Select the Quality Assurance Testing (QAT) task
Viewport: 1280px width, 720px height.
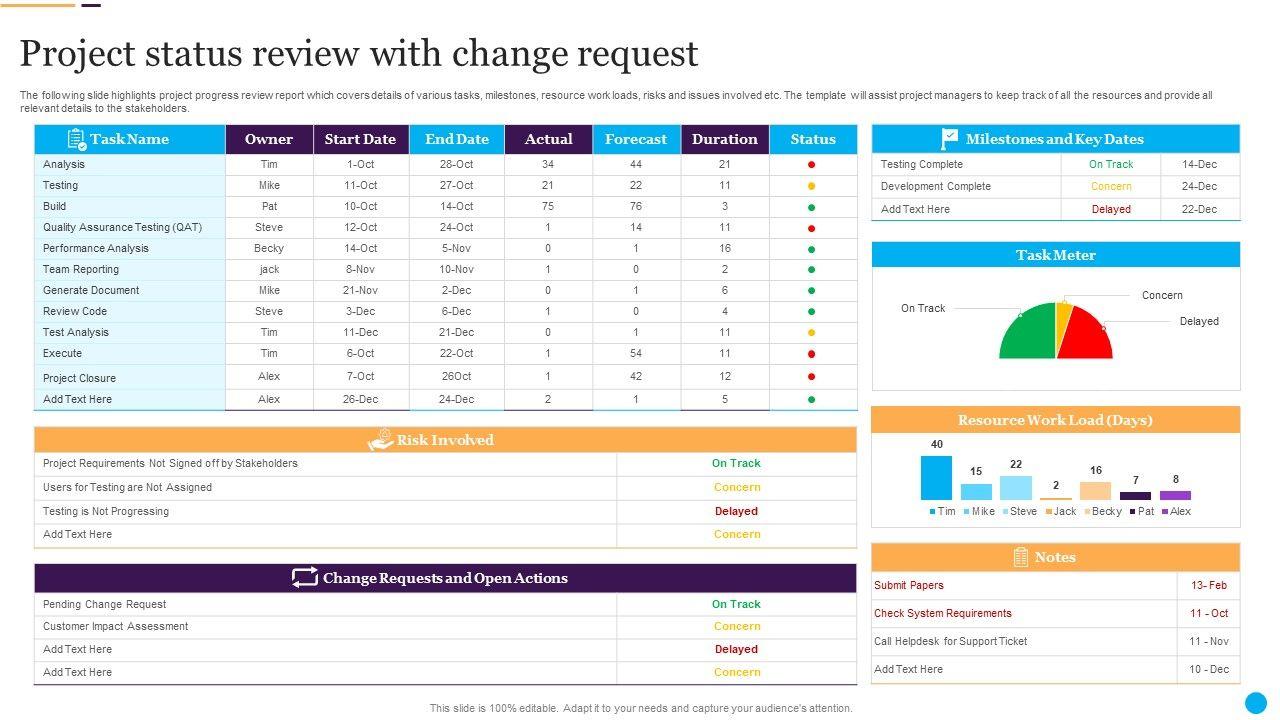122,227
